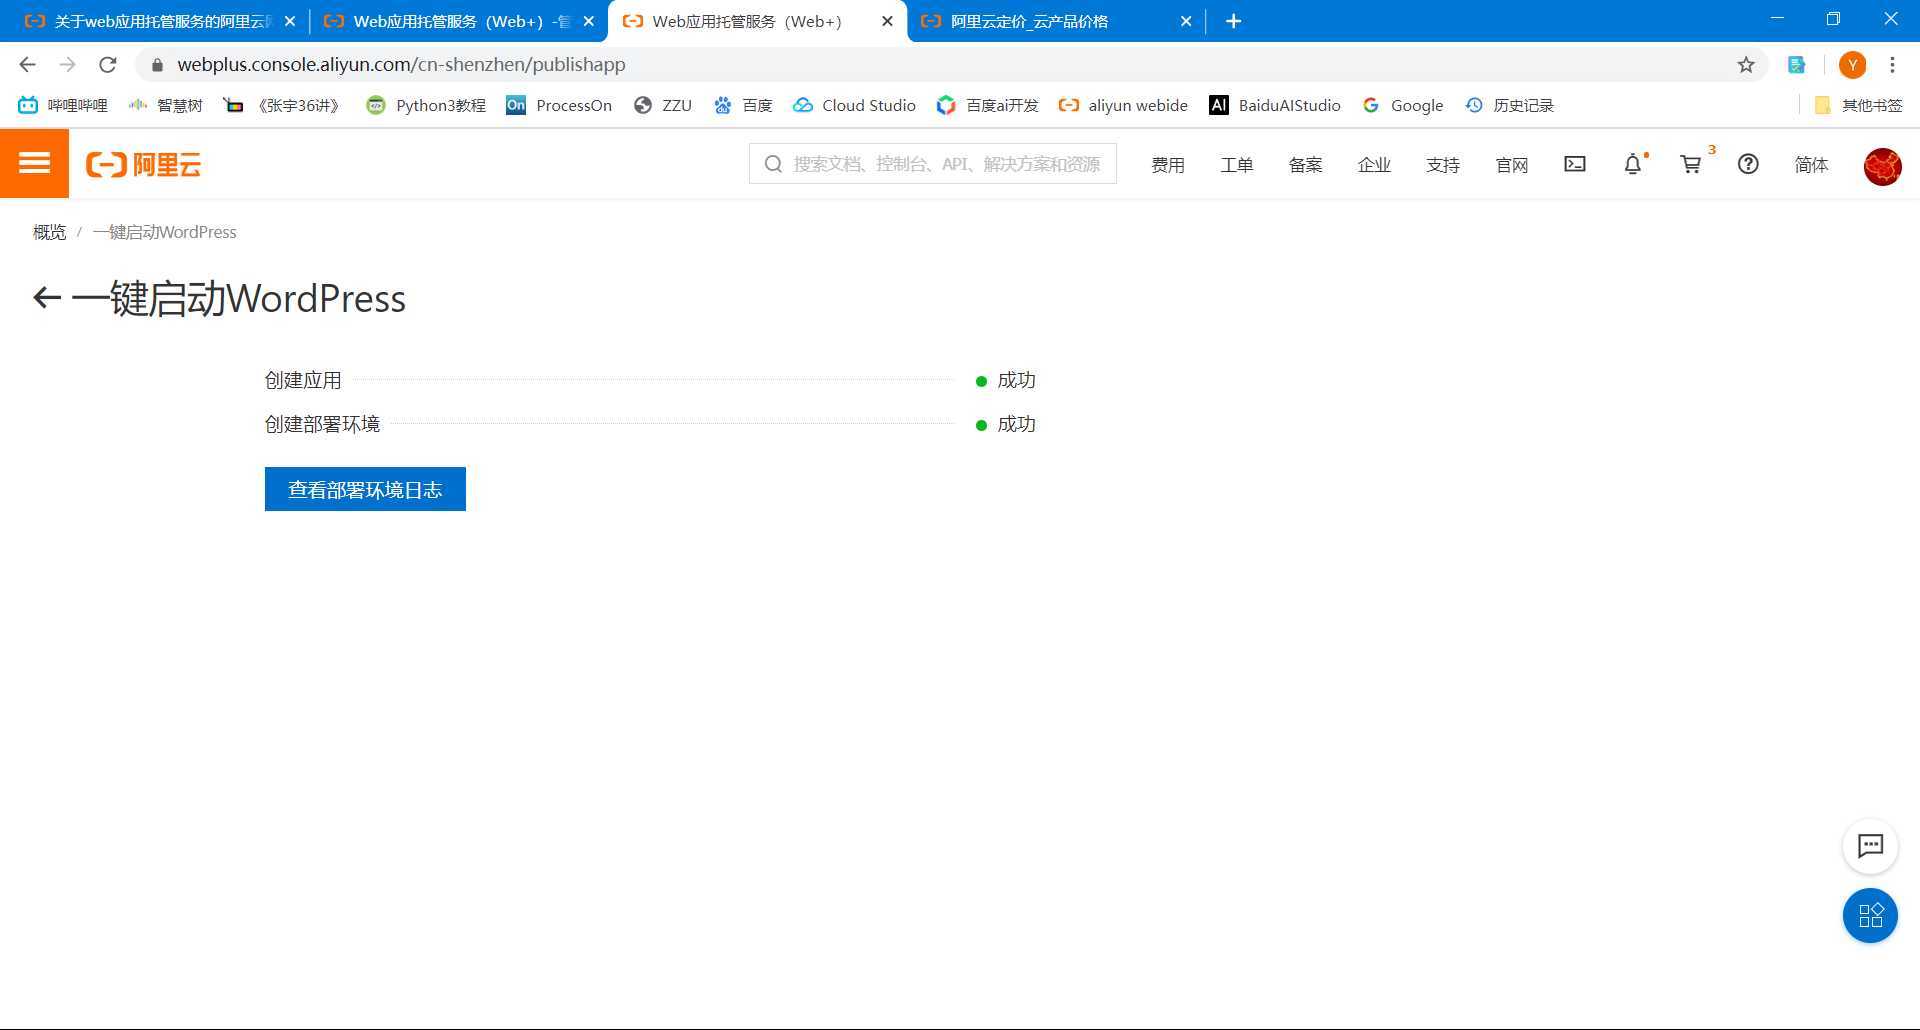The image size is (1920, 1030).
Task: Open the notifications bell
Action: (x=1633, y=164)
